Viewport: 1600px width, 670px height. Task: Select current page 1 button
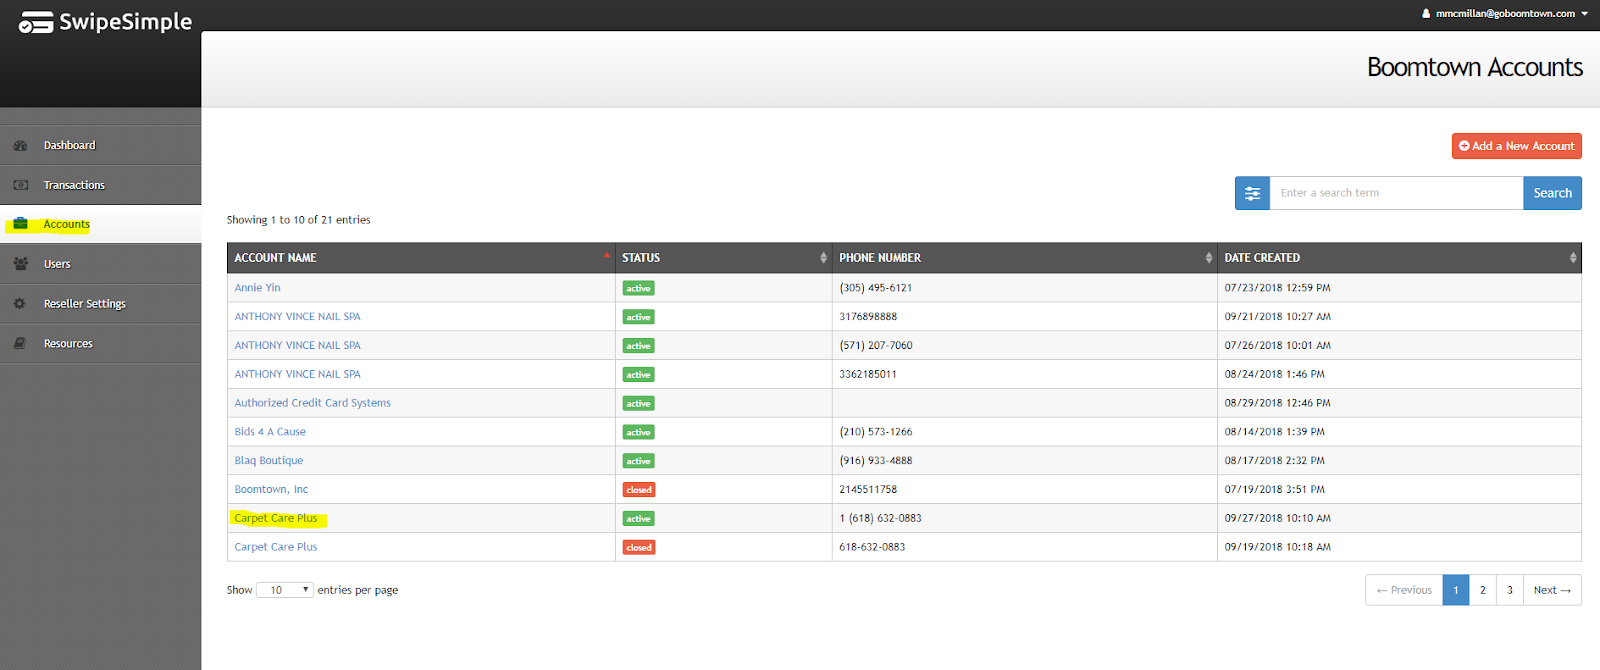click(1455, 590)
